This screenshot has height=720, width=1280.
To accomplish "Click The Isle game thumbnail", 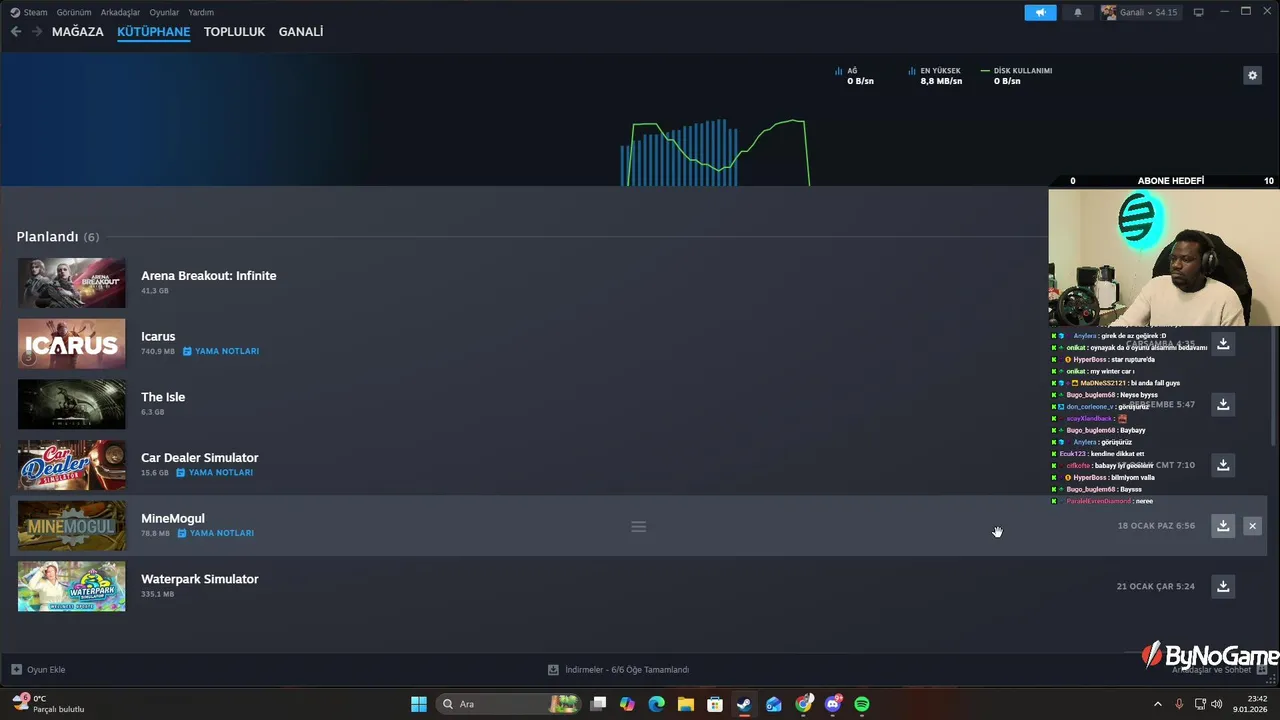I will [x=72, y=404].
